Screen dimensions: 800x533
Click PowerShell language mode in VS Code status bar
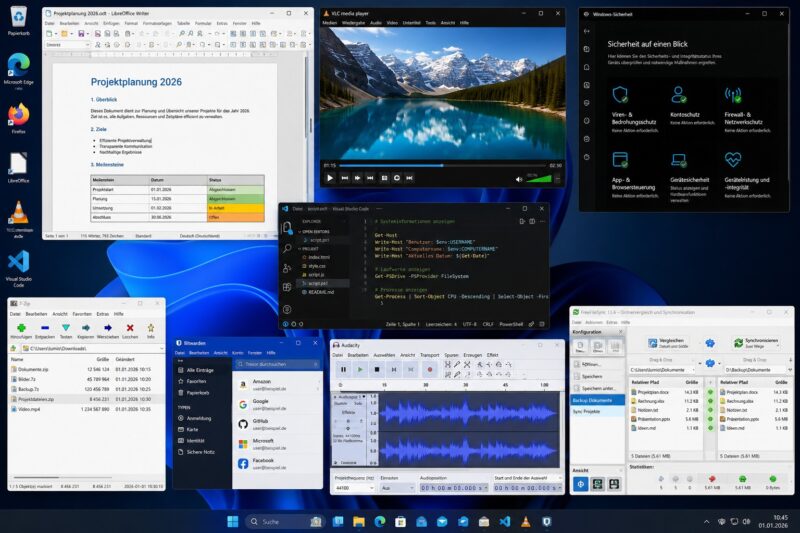[511, 324]
